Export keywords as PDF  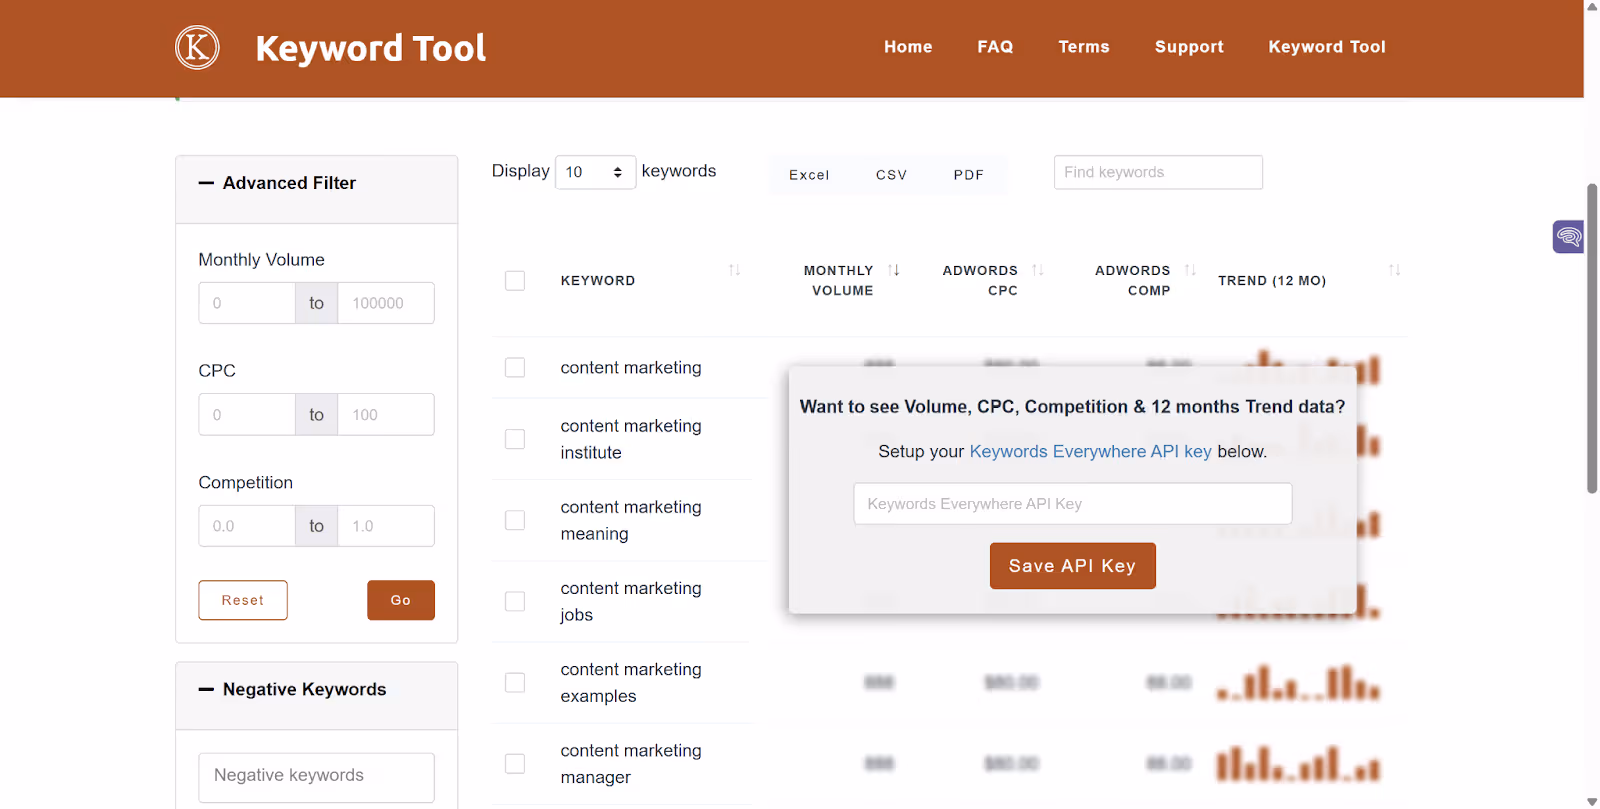tap(968, 175)
